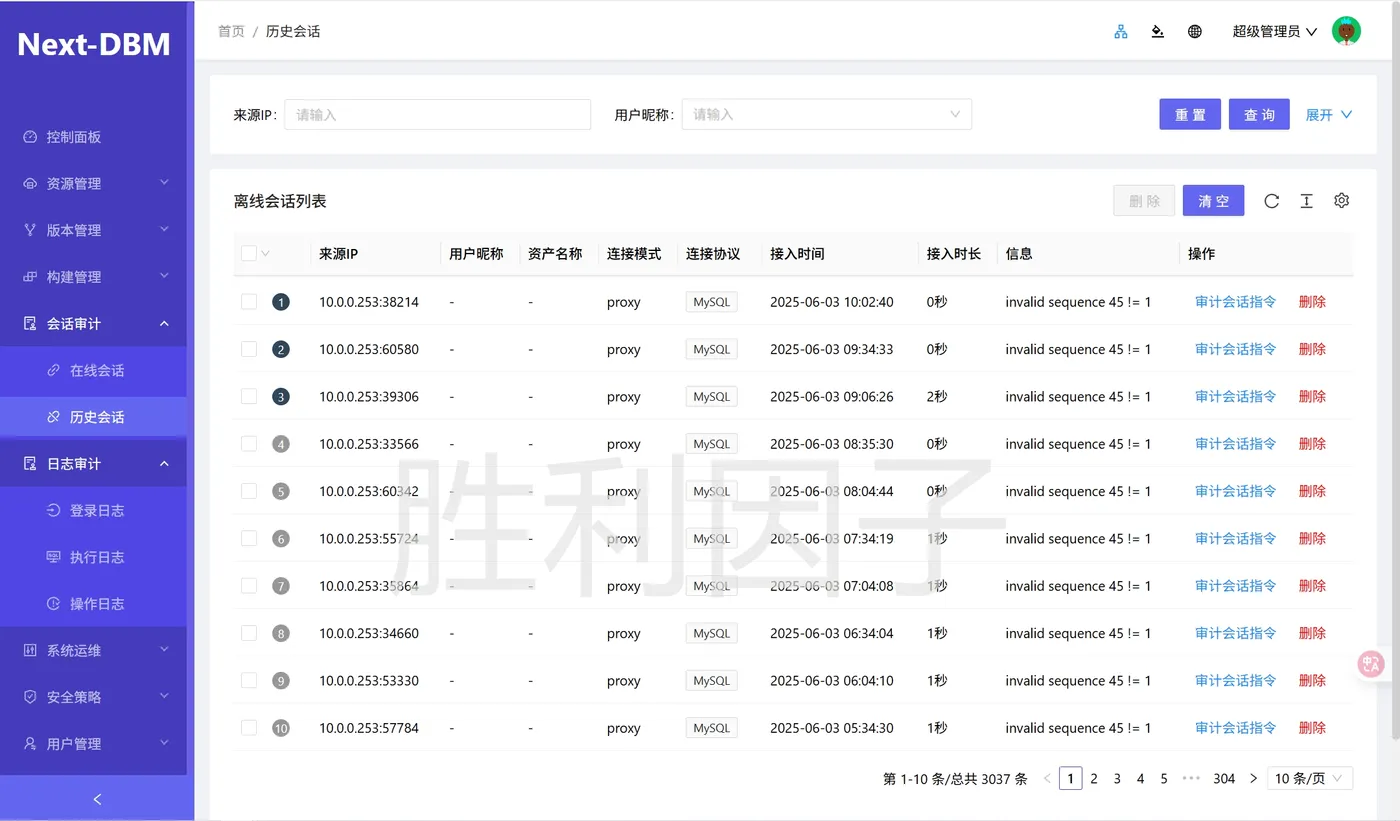The width and height of the screenshot is (1400, 821).
Task: Click 删除 for row 10.0.0.253:60580
Action: coord(1312,349)
